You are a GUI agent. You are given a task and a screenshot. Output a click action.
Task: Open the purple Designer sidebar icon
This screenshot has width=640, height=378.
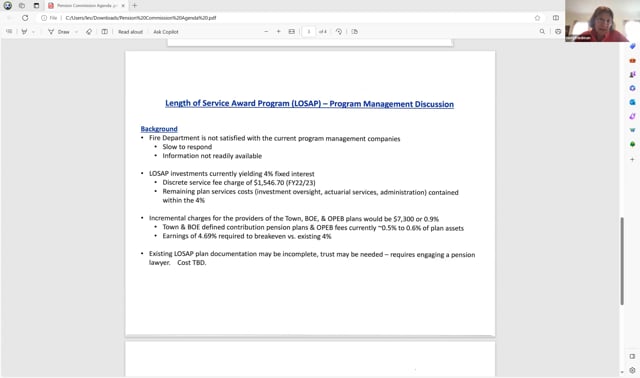pos(632,116)
